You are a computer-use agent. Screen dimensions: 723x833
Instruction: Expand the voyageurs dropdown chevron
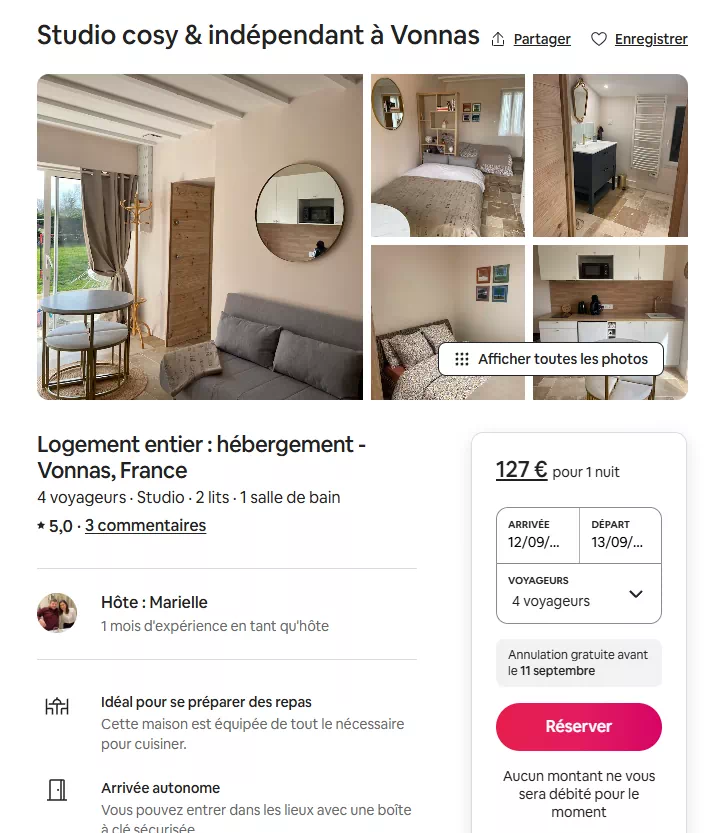[636, 593]
